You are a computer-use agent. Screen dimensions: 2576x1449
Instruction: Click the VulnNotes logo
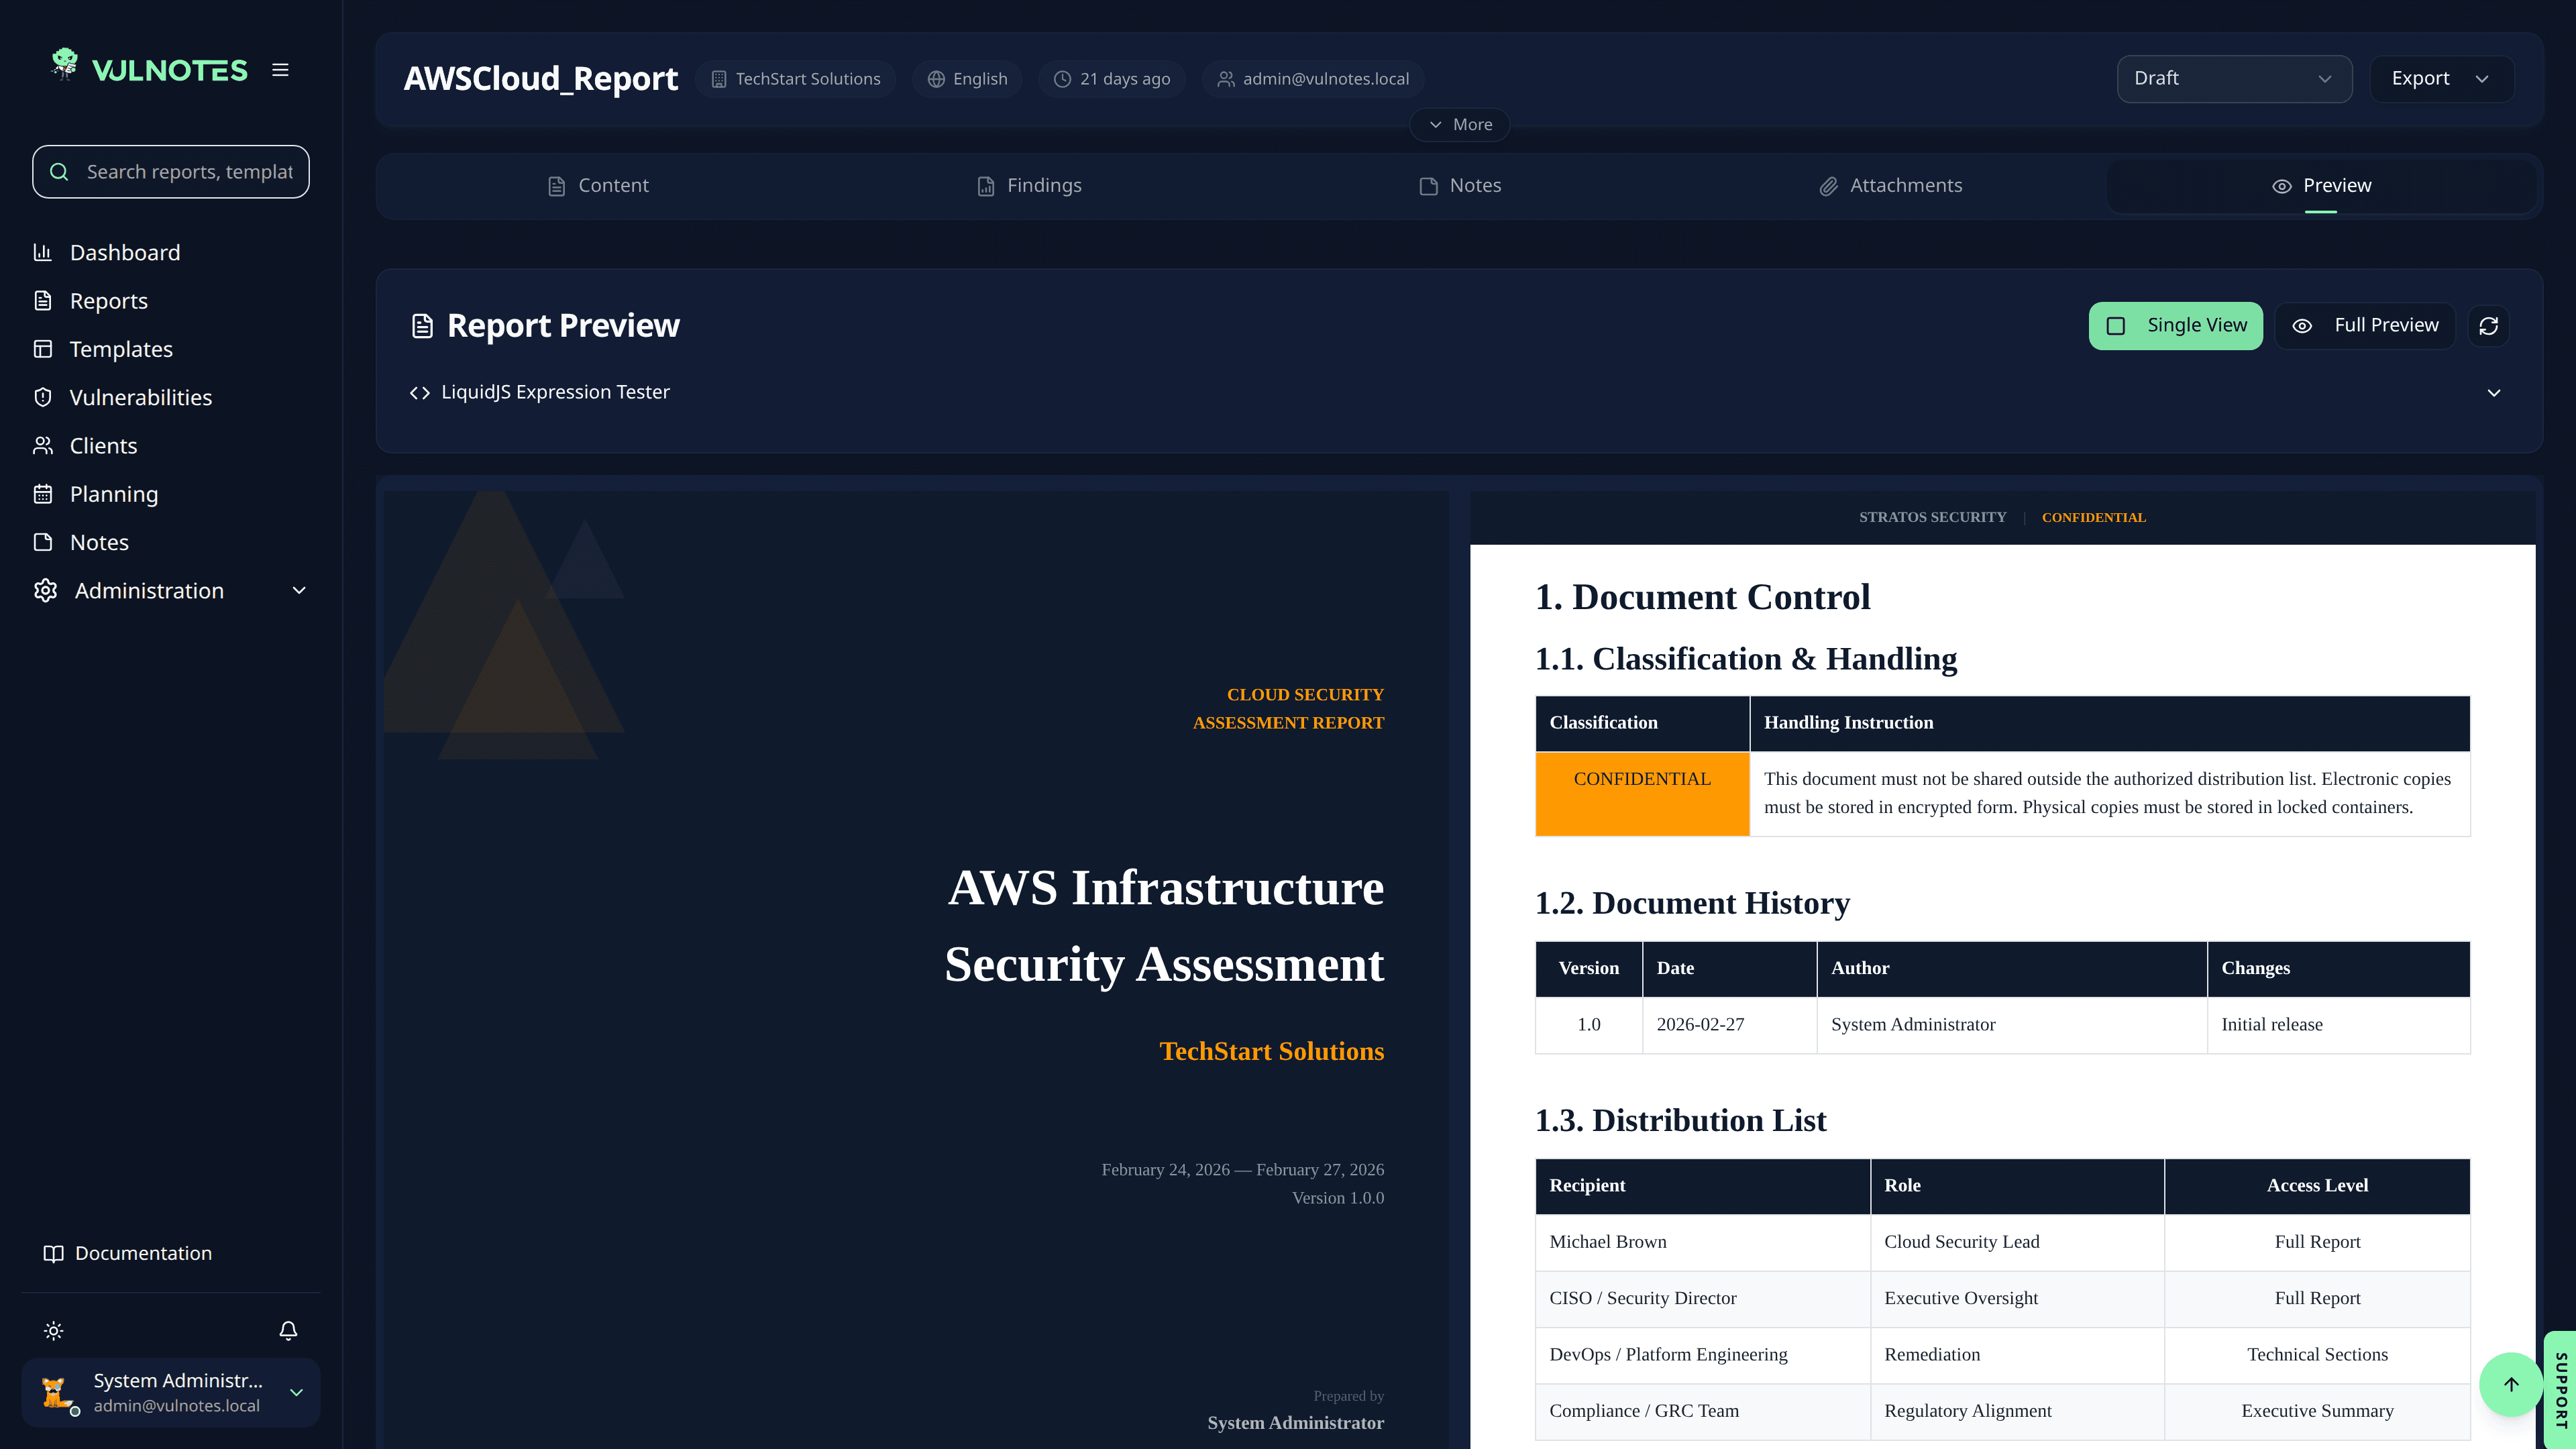(x=149, y=68)
